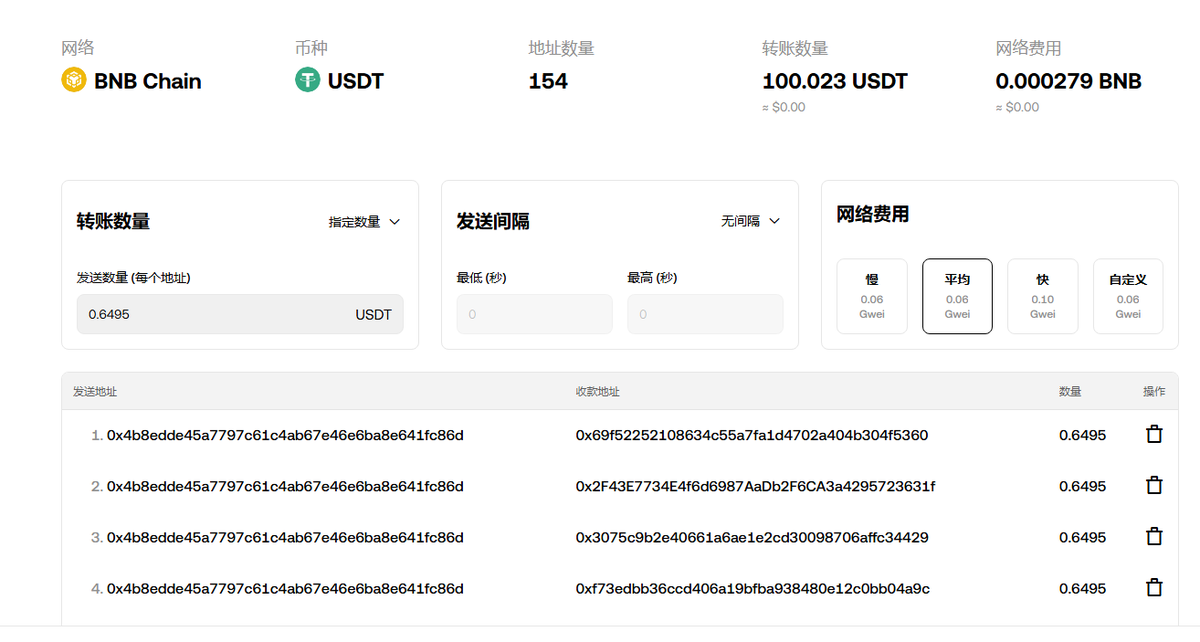Click the BNB Chain network logo icon
The height and width of the screenshot is (642, 1200).
point(74,80)
